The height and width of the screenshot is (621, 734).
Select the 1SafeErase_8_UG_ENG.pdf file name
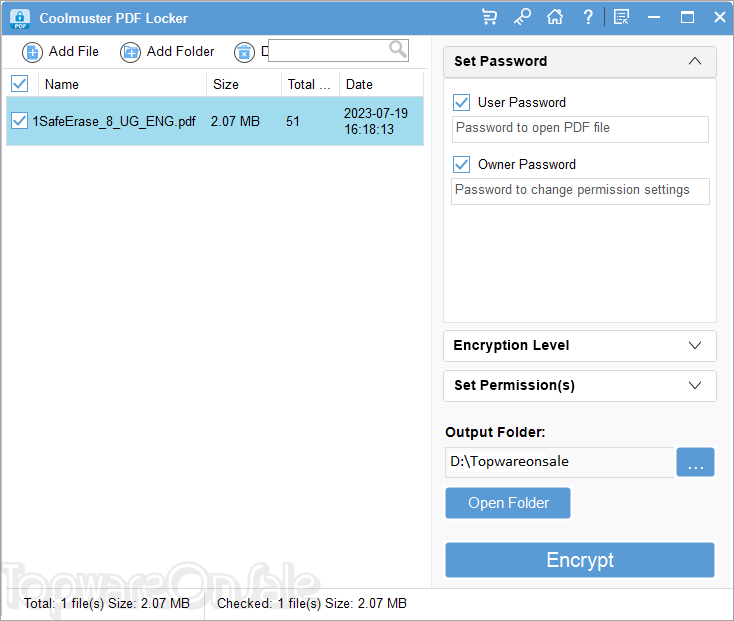(x=114, y=121)
